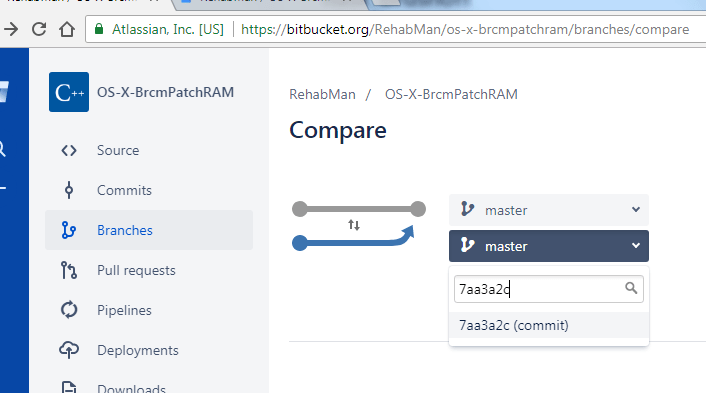Click the Bitbucket logo in blue bar
Screen dimensions: 706x393
click(x=4, y=92)
